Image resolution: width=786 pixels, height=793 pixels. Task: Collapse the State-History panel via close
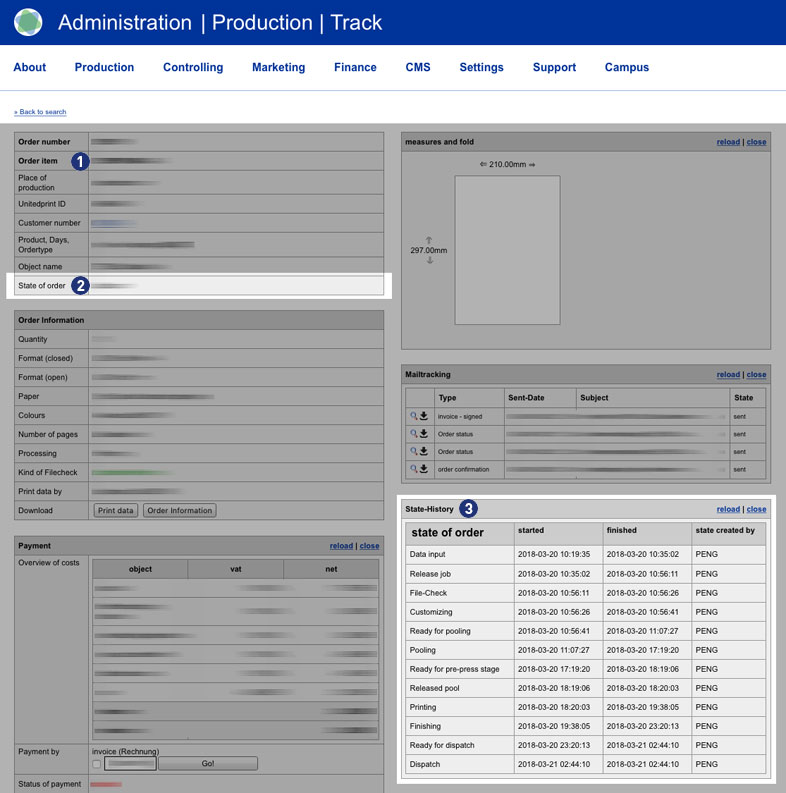pos(756,509)
